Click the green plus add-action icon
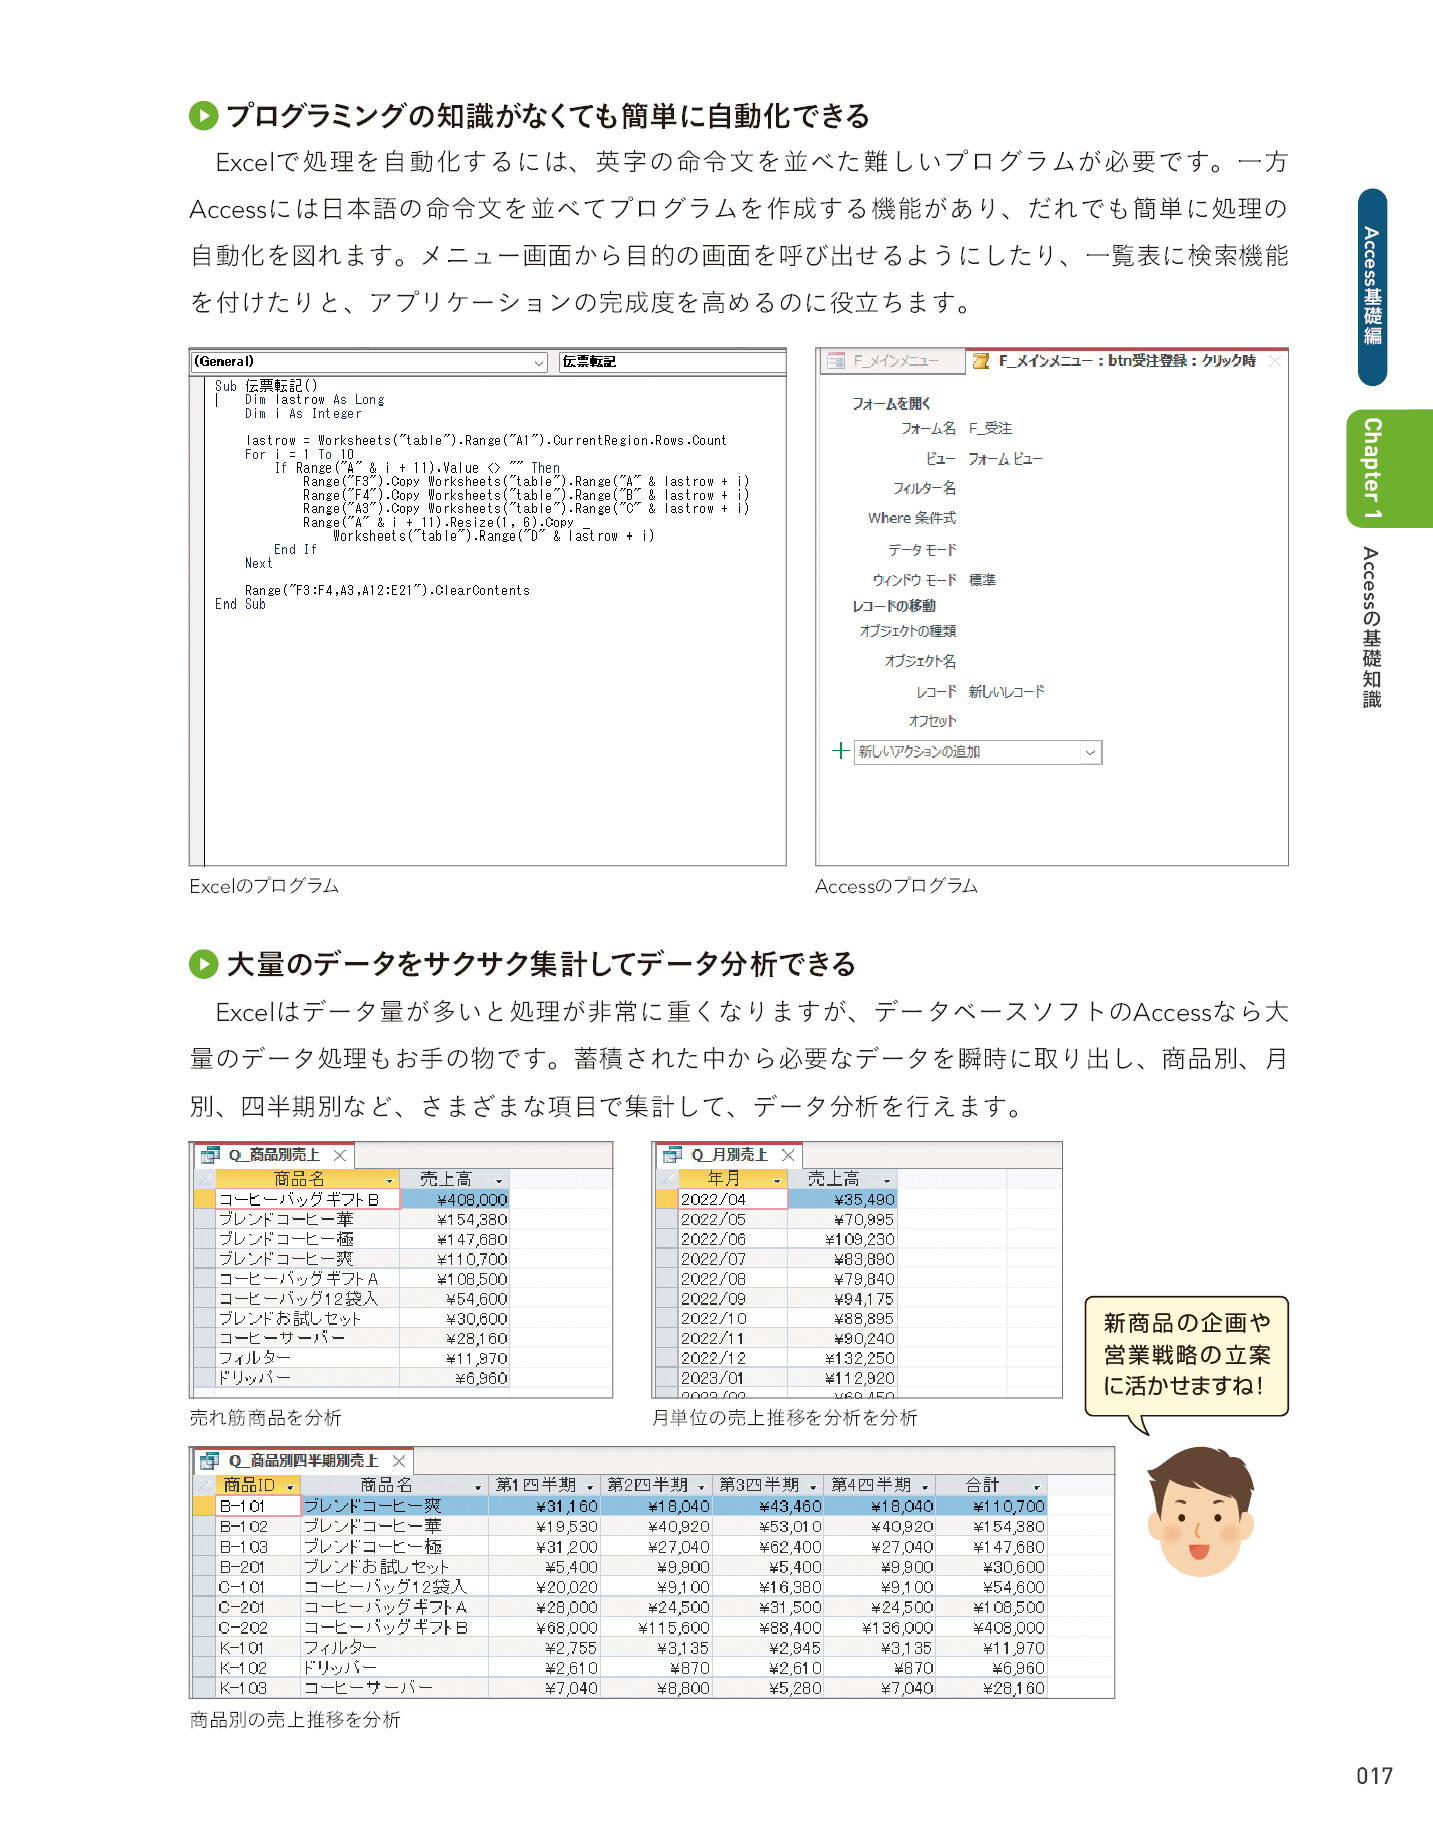 (840, 751)
